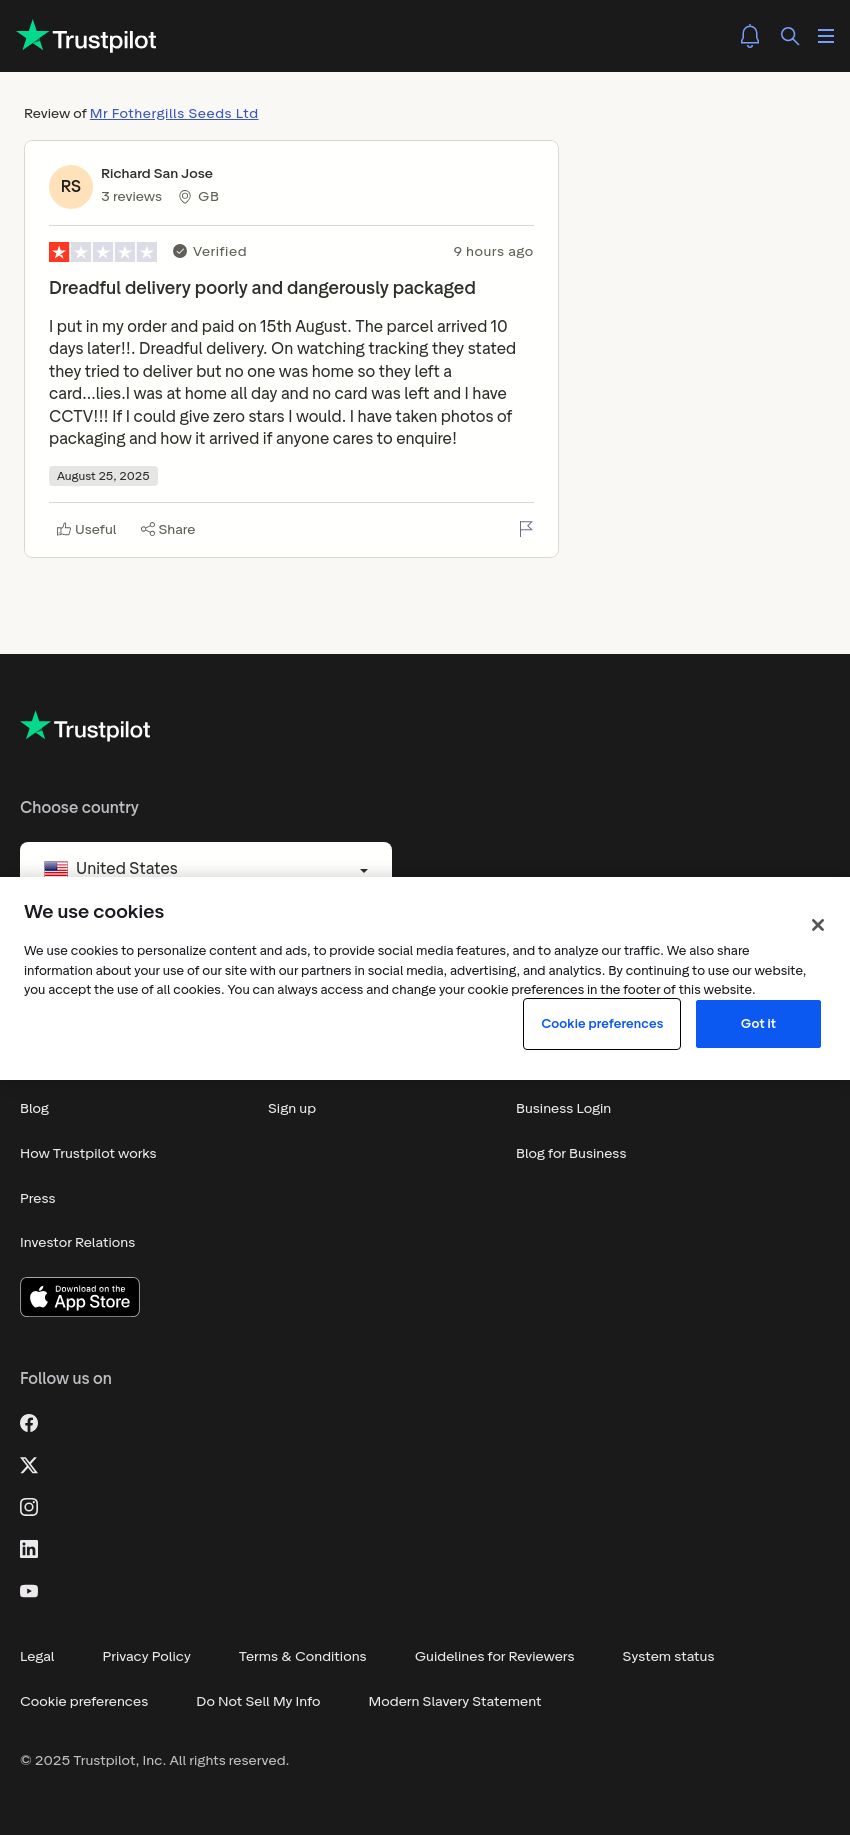This screenshot has height=1835, width=850.
Task: Open the search magnifier icon
Action: point(790,36)
